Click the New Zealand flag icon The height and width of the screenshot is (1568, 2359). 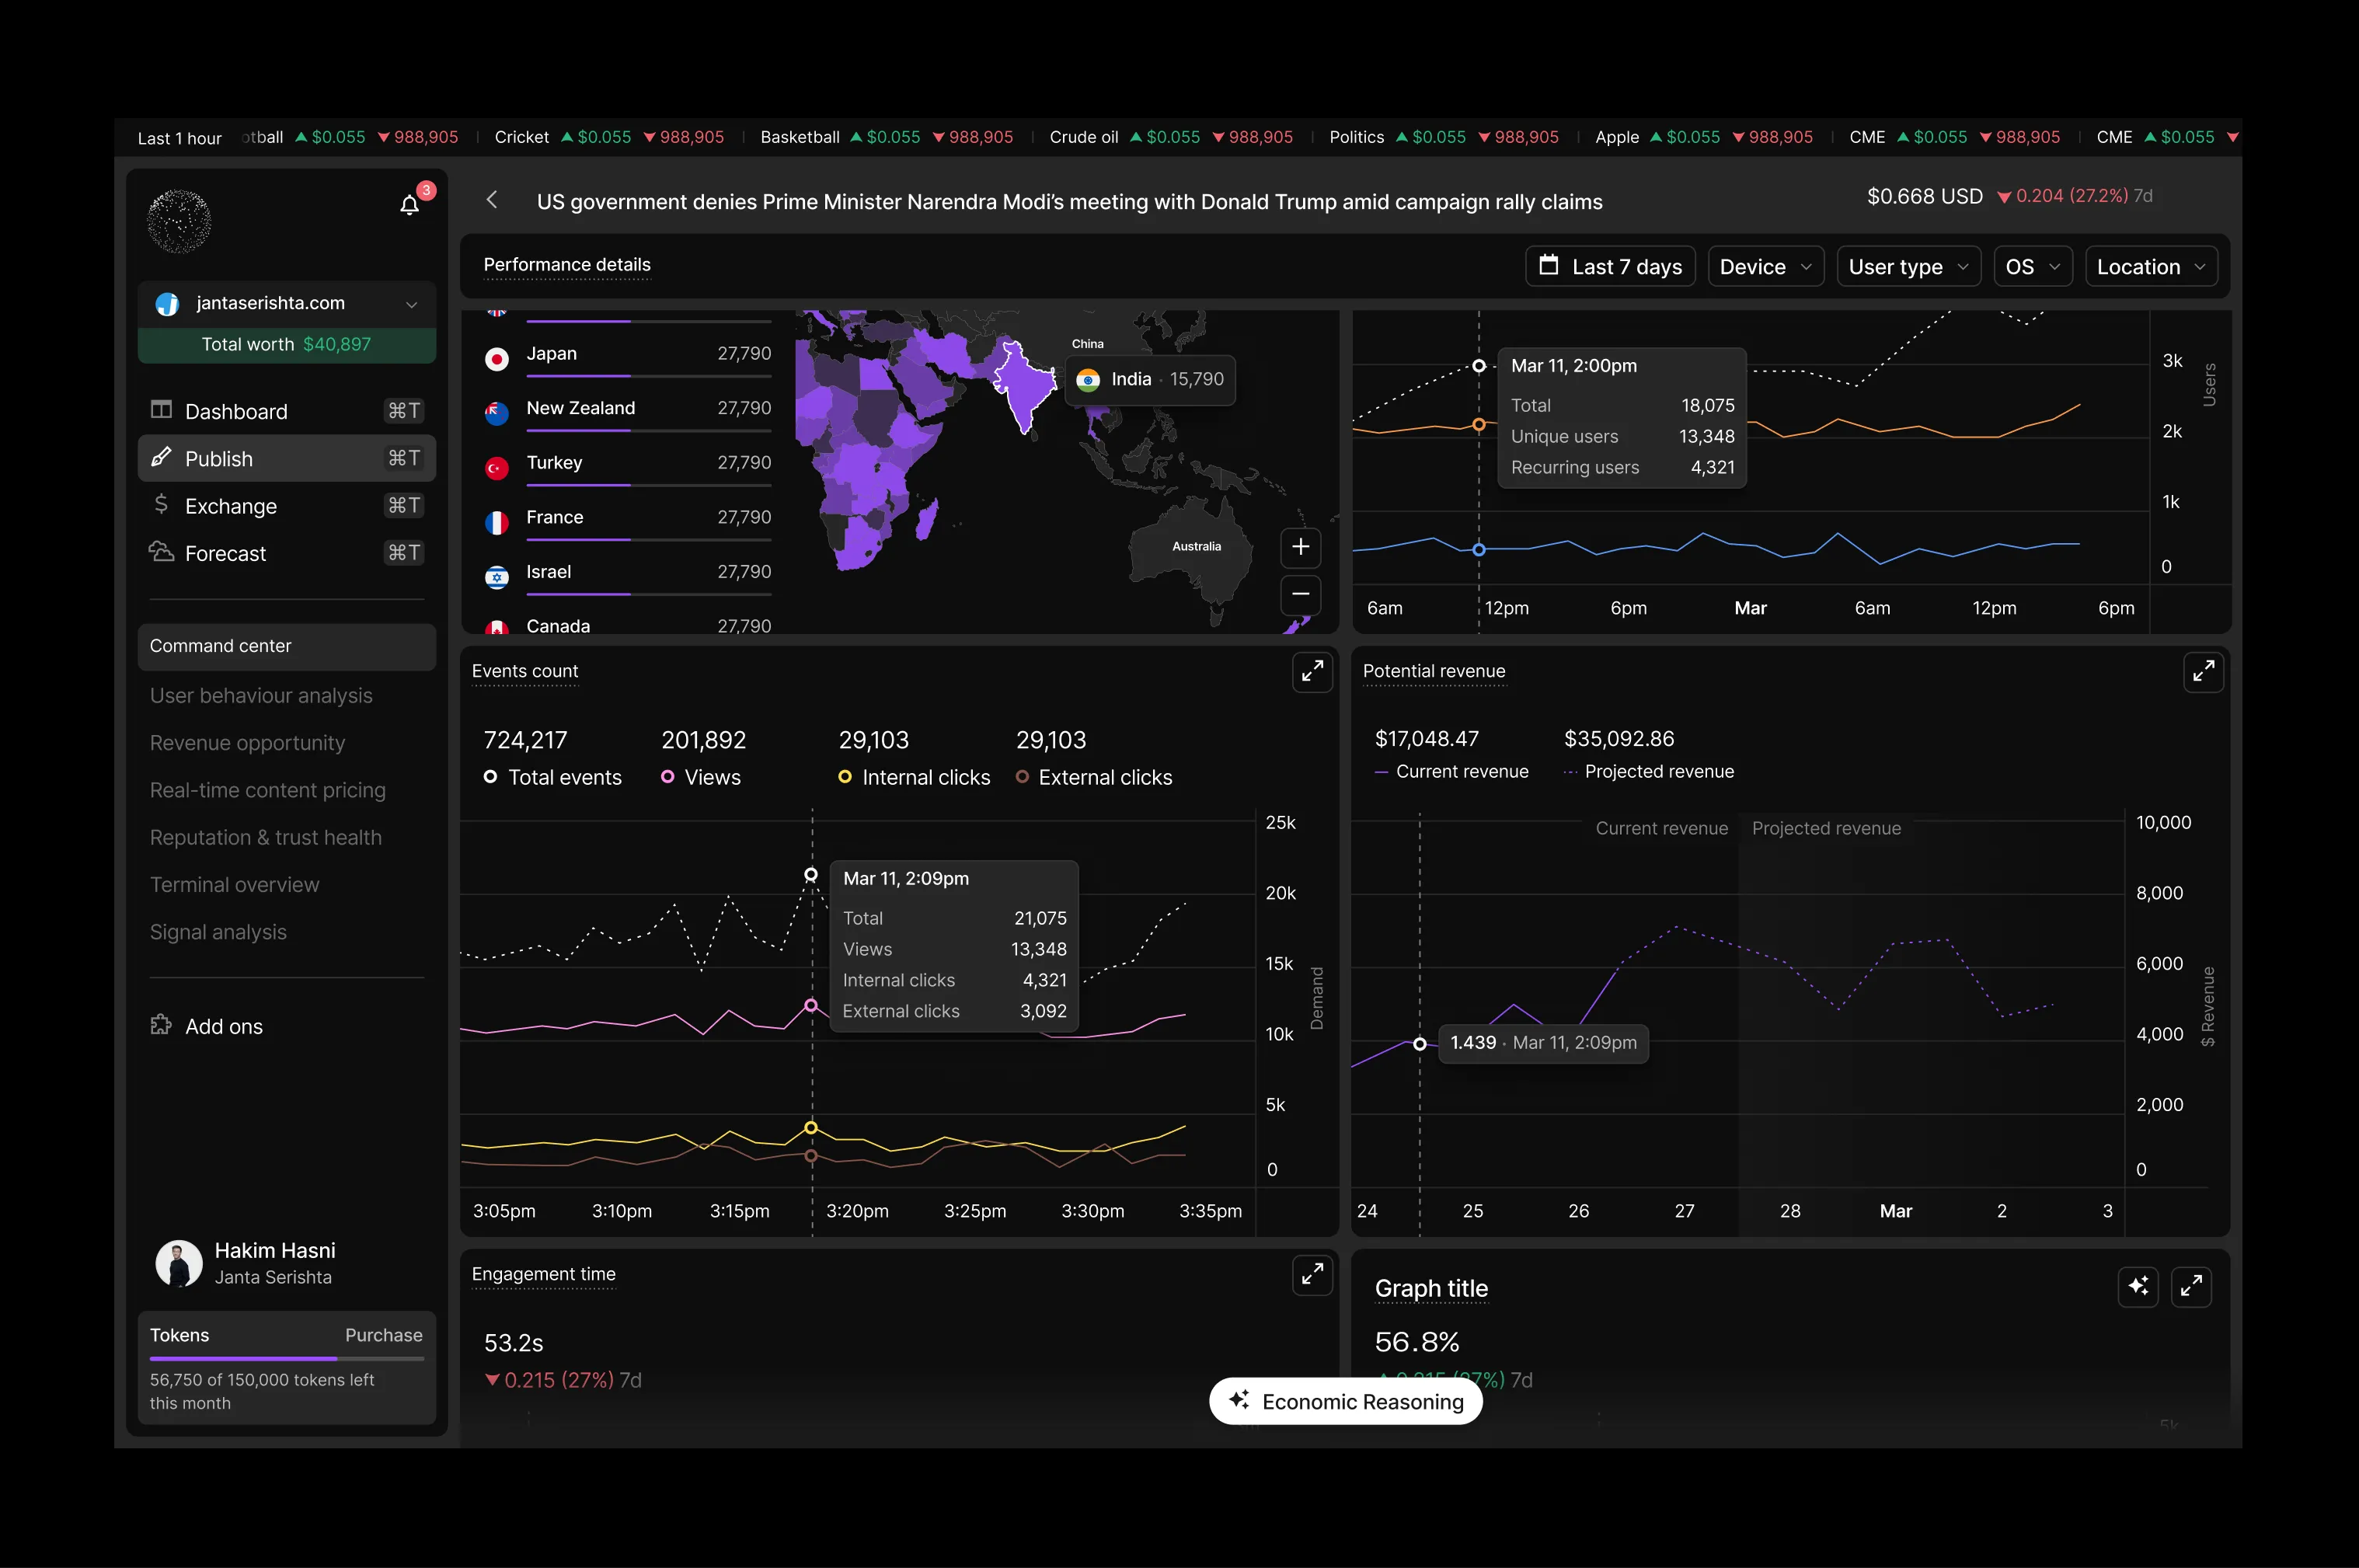[497, 413]
